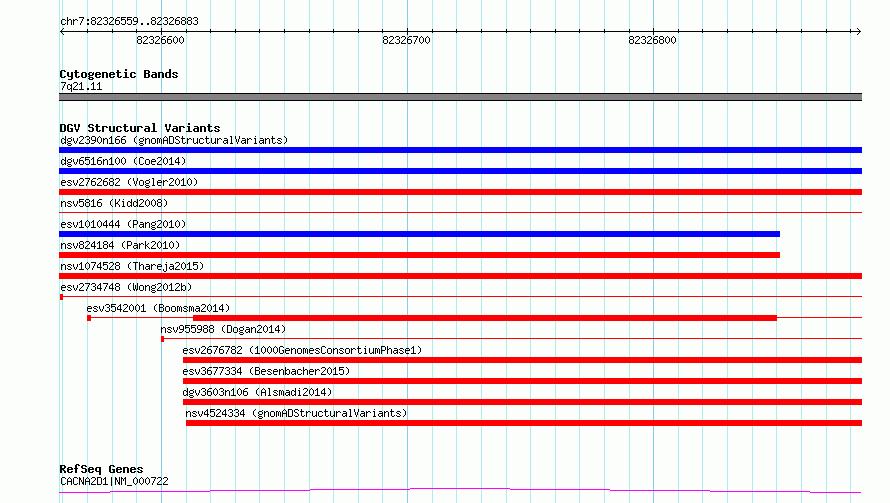
Task: Select the dgv3603n106 red variant bar
Action: (522, 402)
